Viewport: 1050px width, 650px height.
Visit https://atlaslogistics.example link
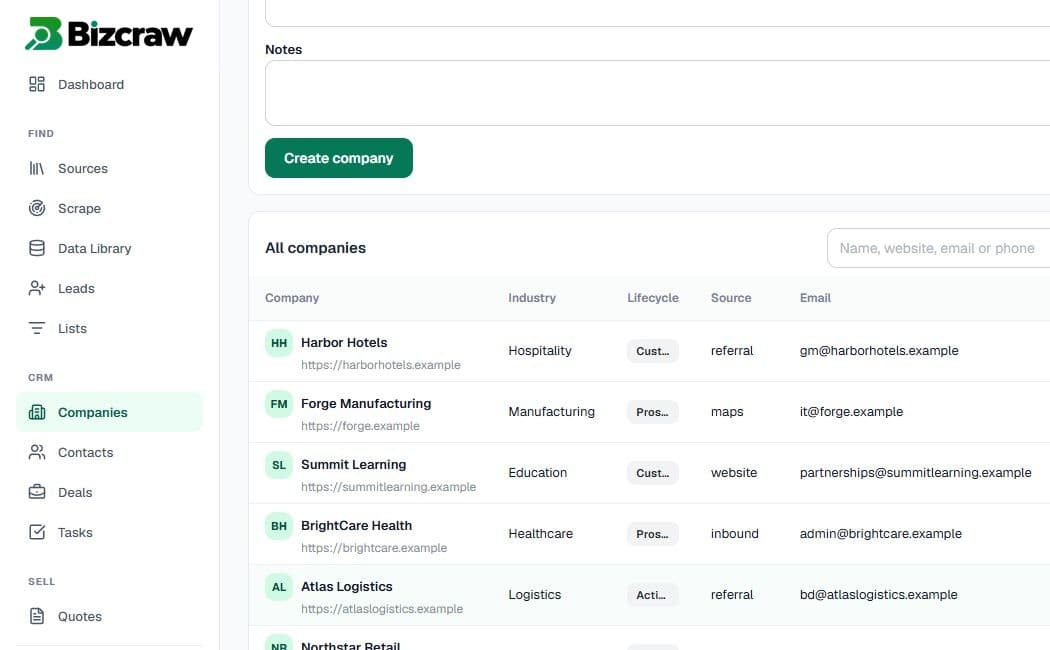[x=382, y=608]
